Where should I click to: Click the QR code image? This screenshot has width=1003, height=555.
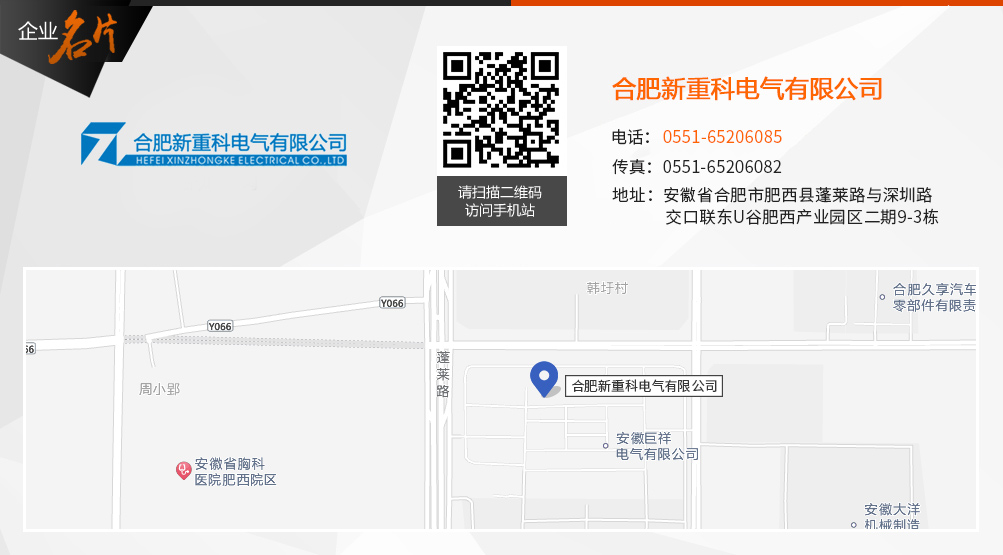click(502, 110)
